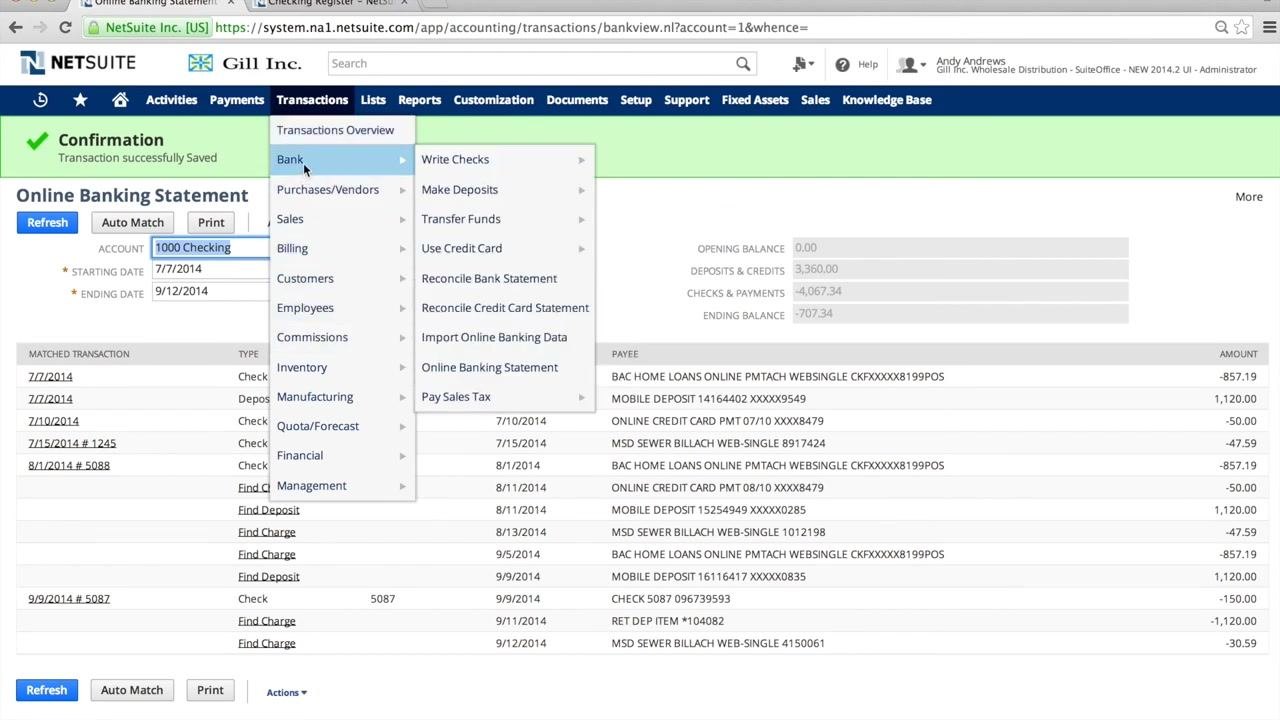Click the top Auto Match button
The height and width of the screenshot is (720, 1280).
[x=132, y=223]
